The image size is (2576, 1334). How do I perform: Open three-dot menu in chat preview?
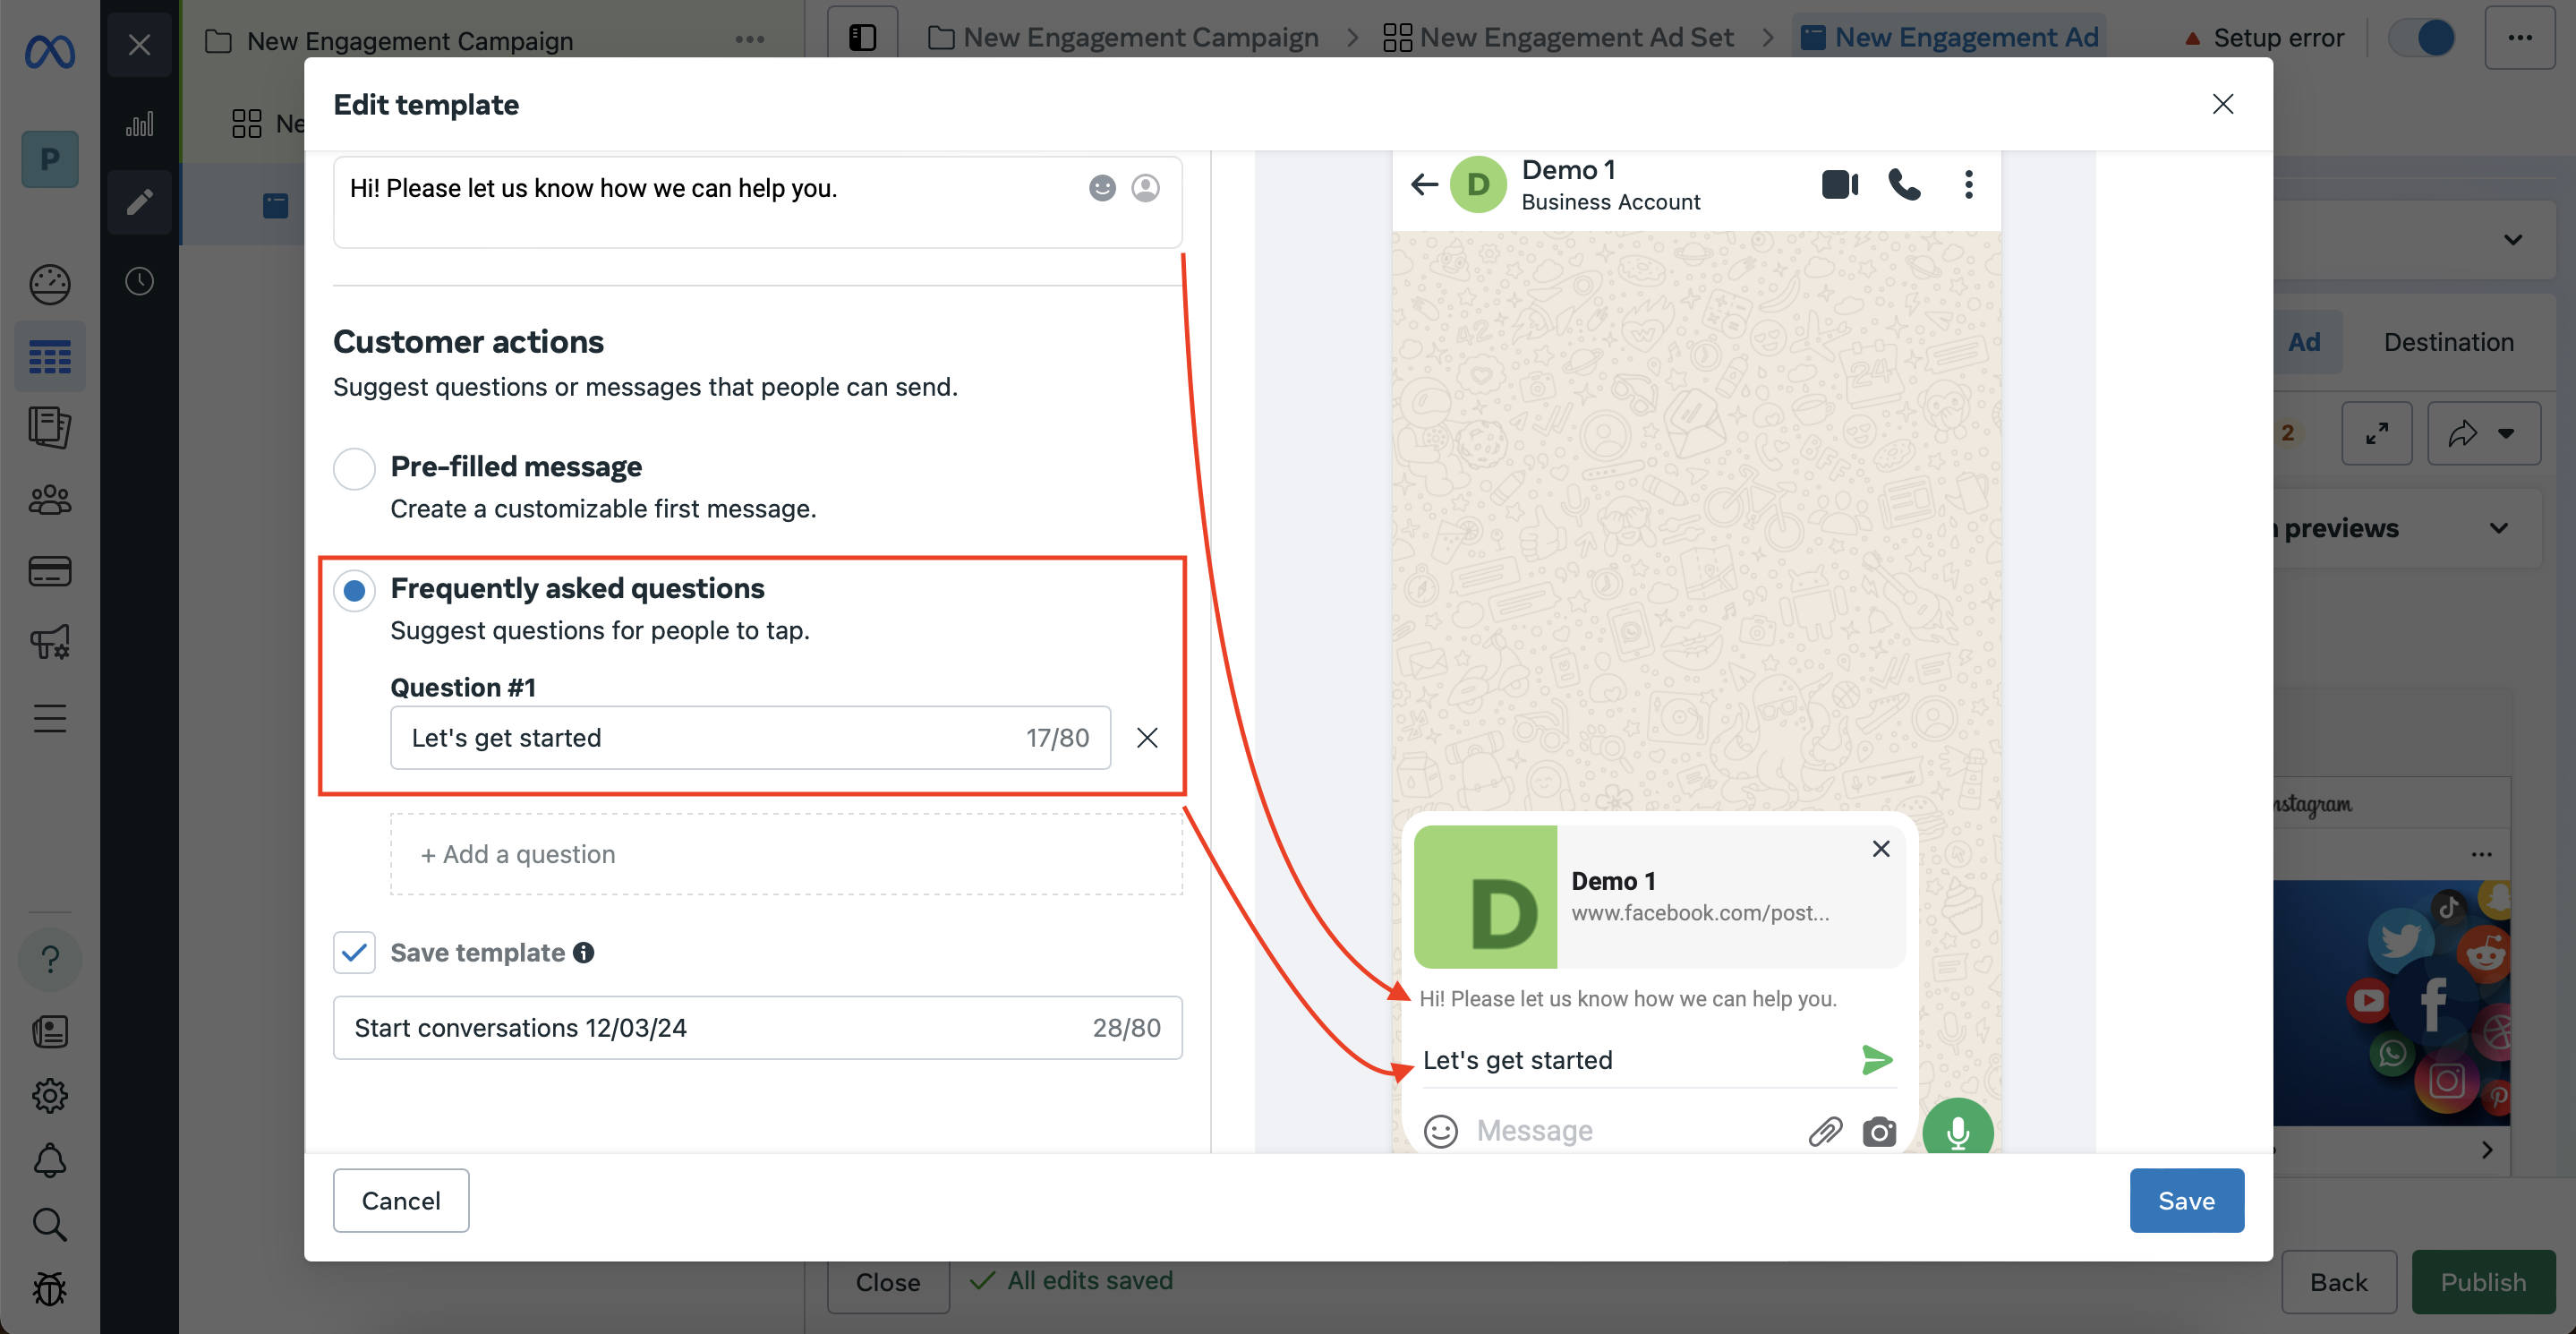click(1968, 184)
